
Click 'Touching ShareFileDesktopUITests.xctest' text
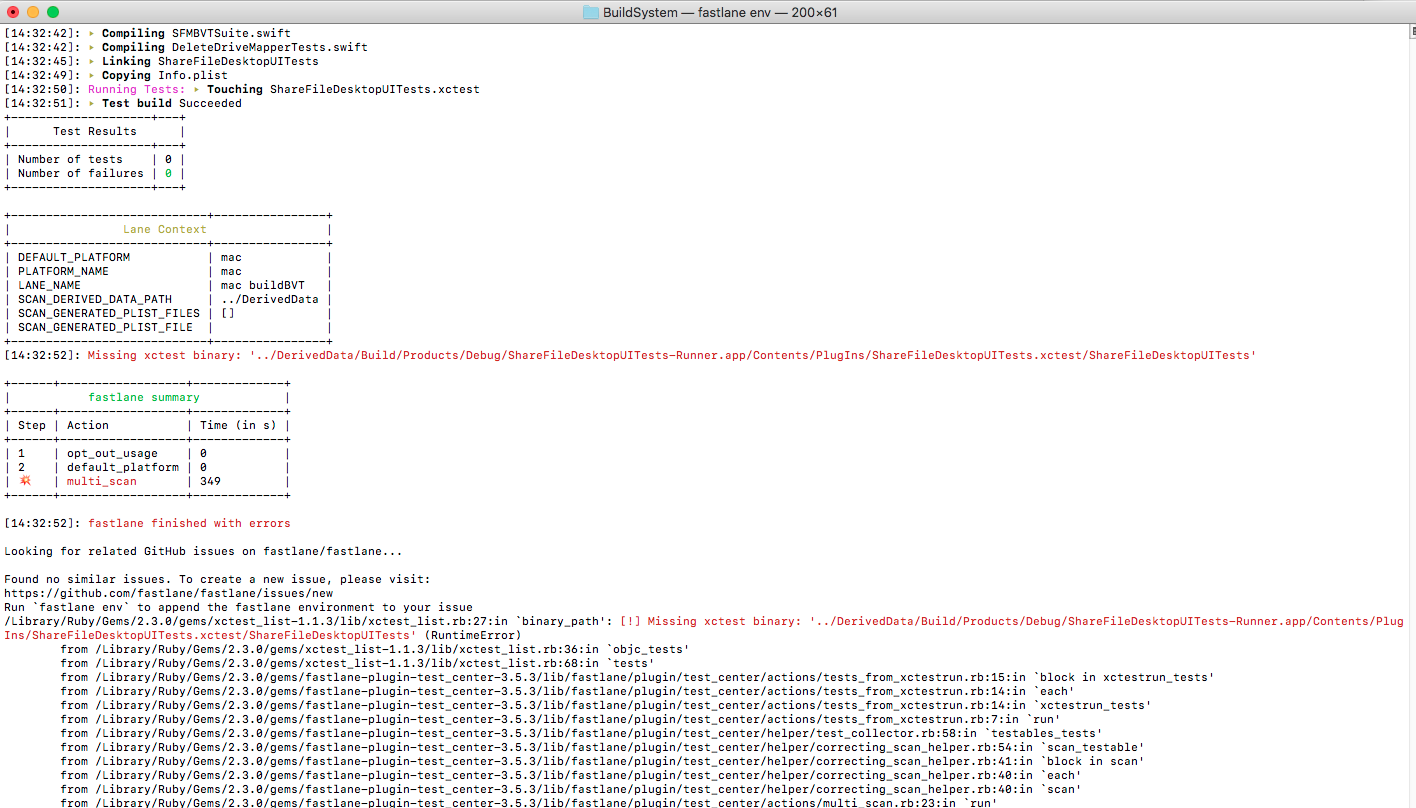(x=343, y=89)
